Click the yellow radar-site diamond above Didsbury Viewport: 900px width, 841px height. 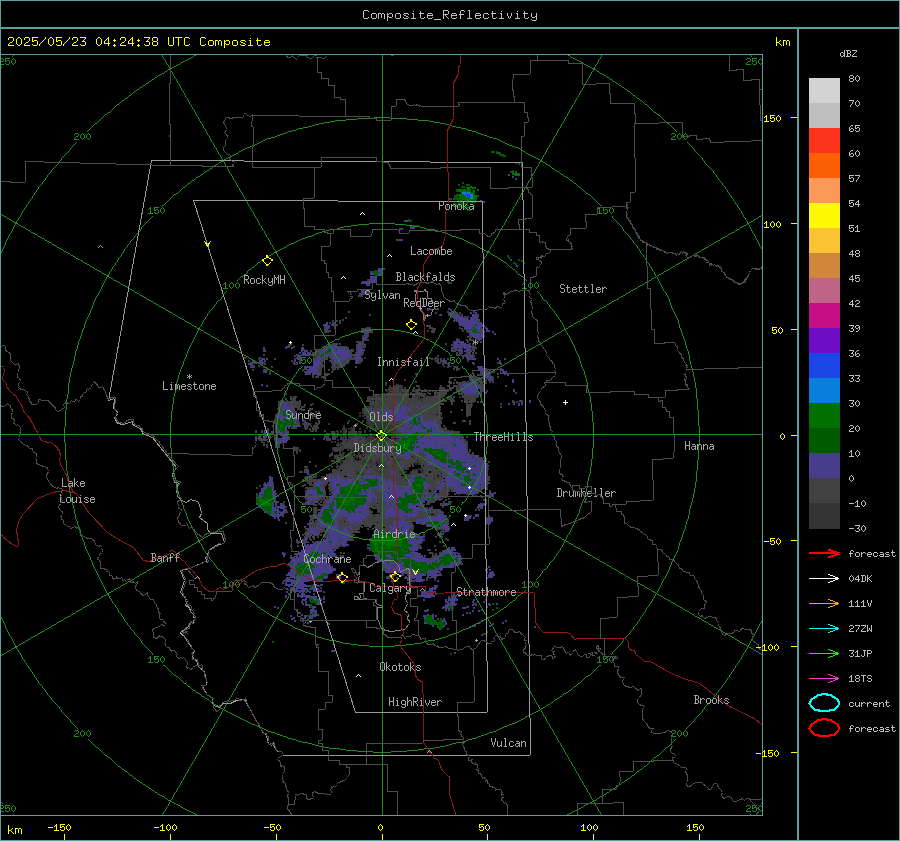[x=381, y=436]
